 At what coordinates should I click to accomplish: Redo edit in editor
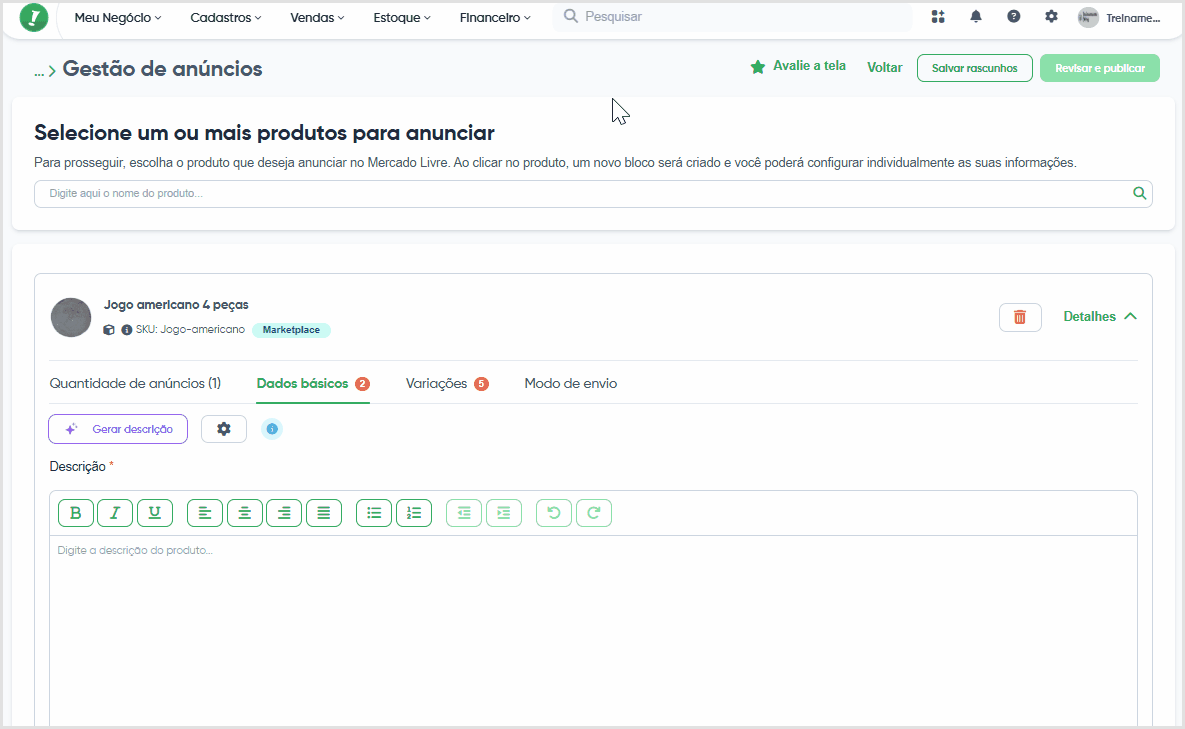[x=594, y=513]
